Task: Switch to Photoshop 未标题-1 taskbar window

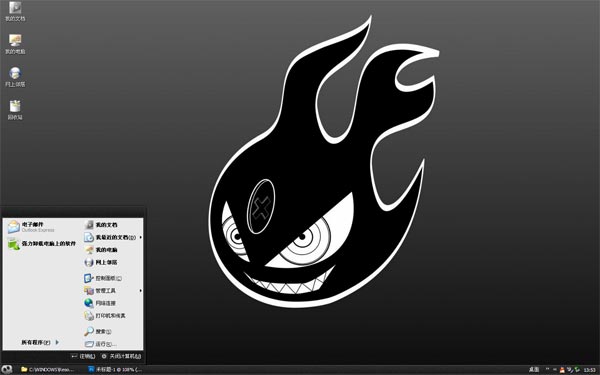Action: click(116, 369)
